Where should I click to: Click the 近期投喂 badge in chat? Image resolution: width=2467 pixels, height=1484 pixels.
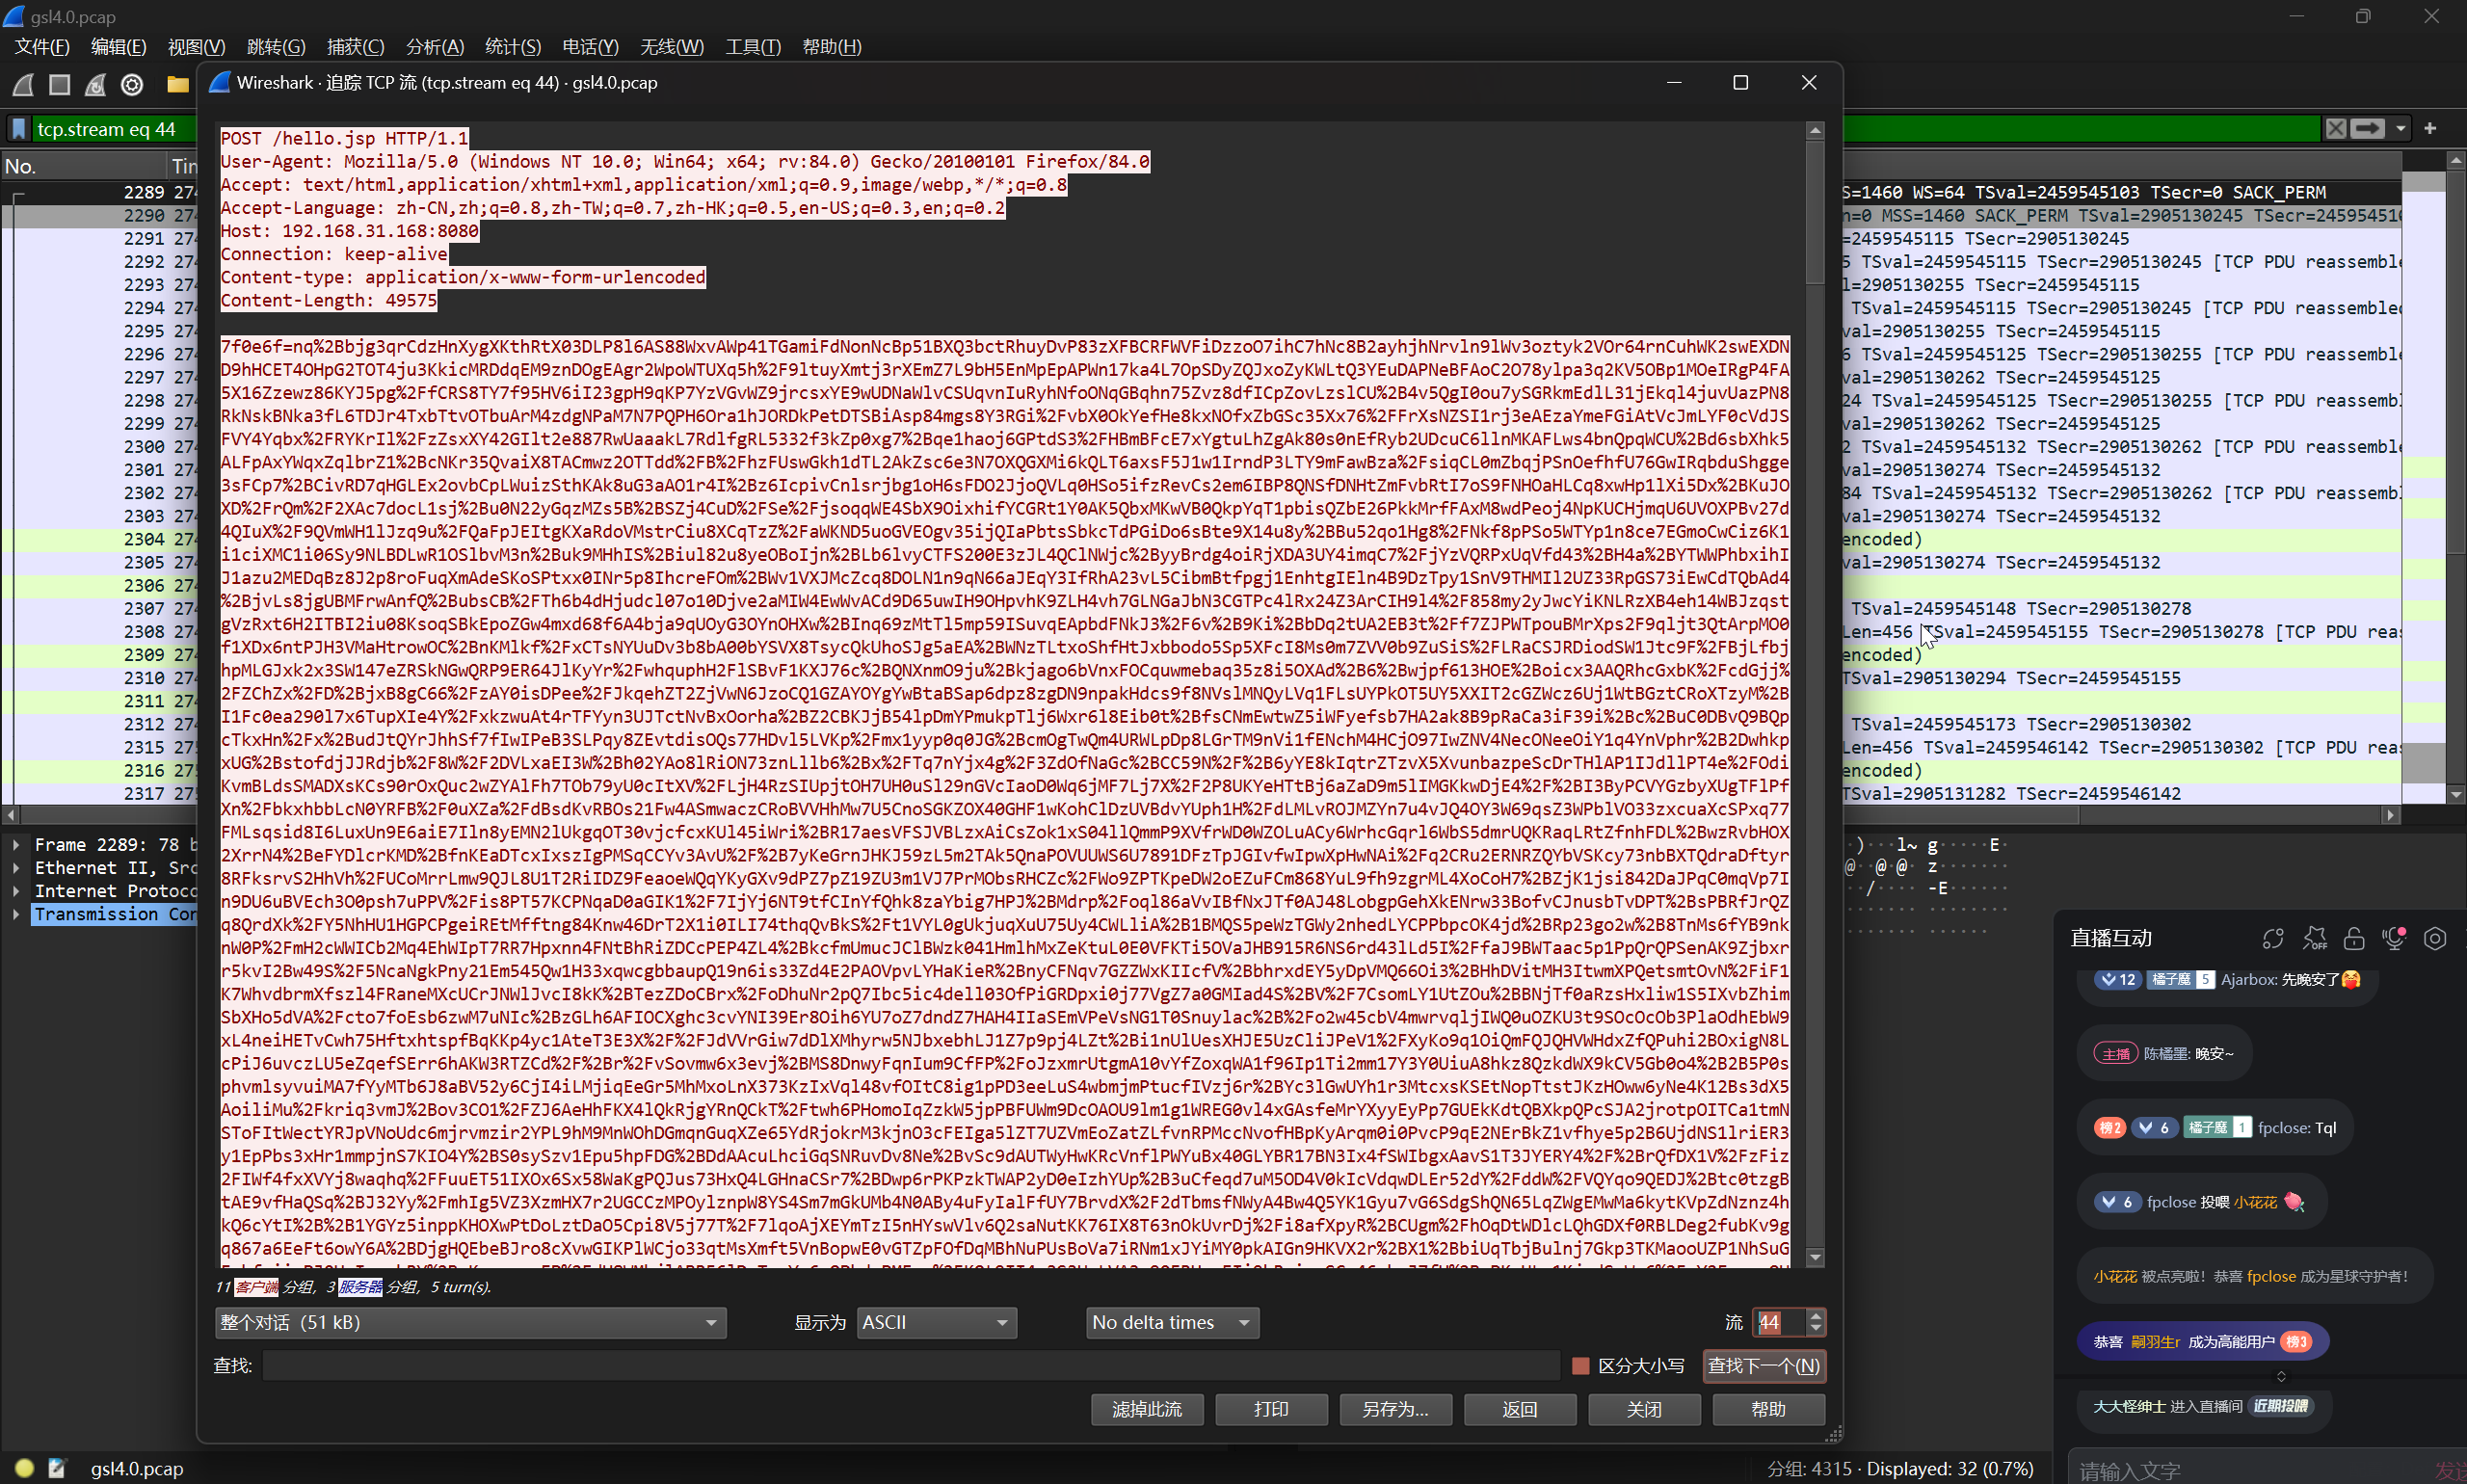pyautogui.click(x=2281, y=1406)
